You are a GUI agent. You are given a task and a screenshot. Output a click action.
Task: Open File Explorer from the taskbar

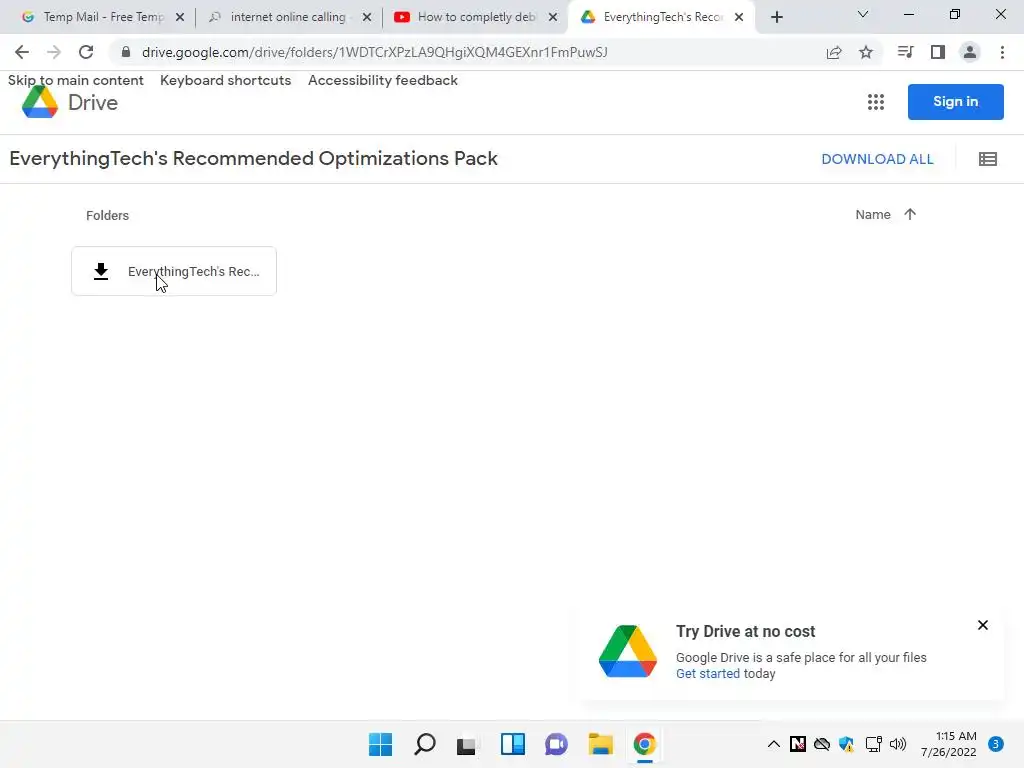click(x=600, y=744)
